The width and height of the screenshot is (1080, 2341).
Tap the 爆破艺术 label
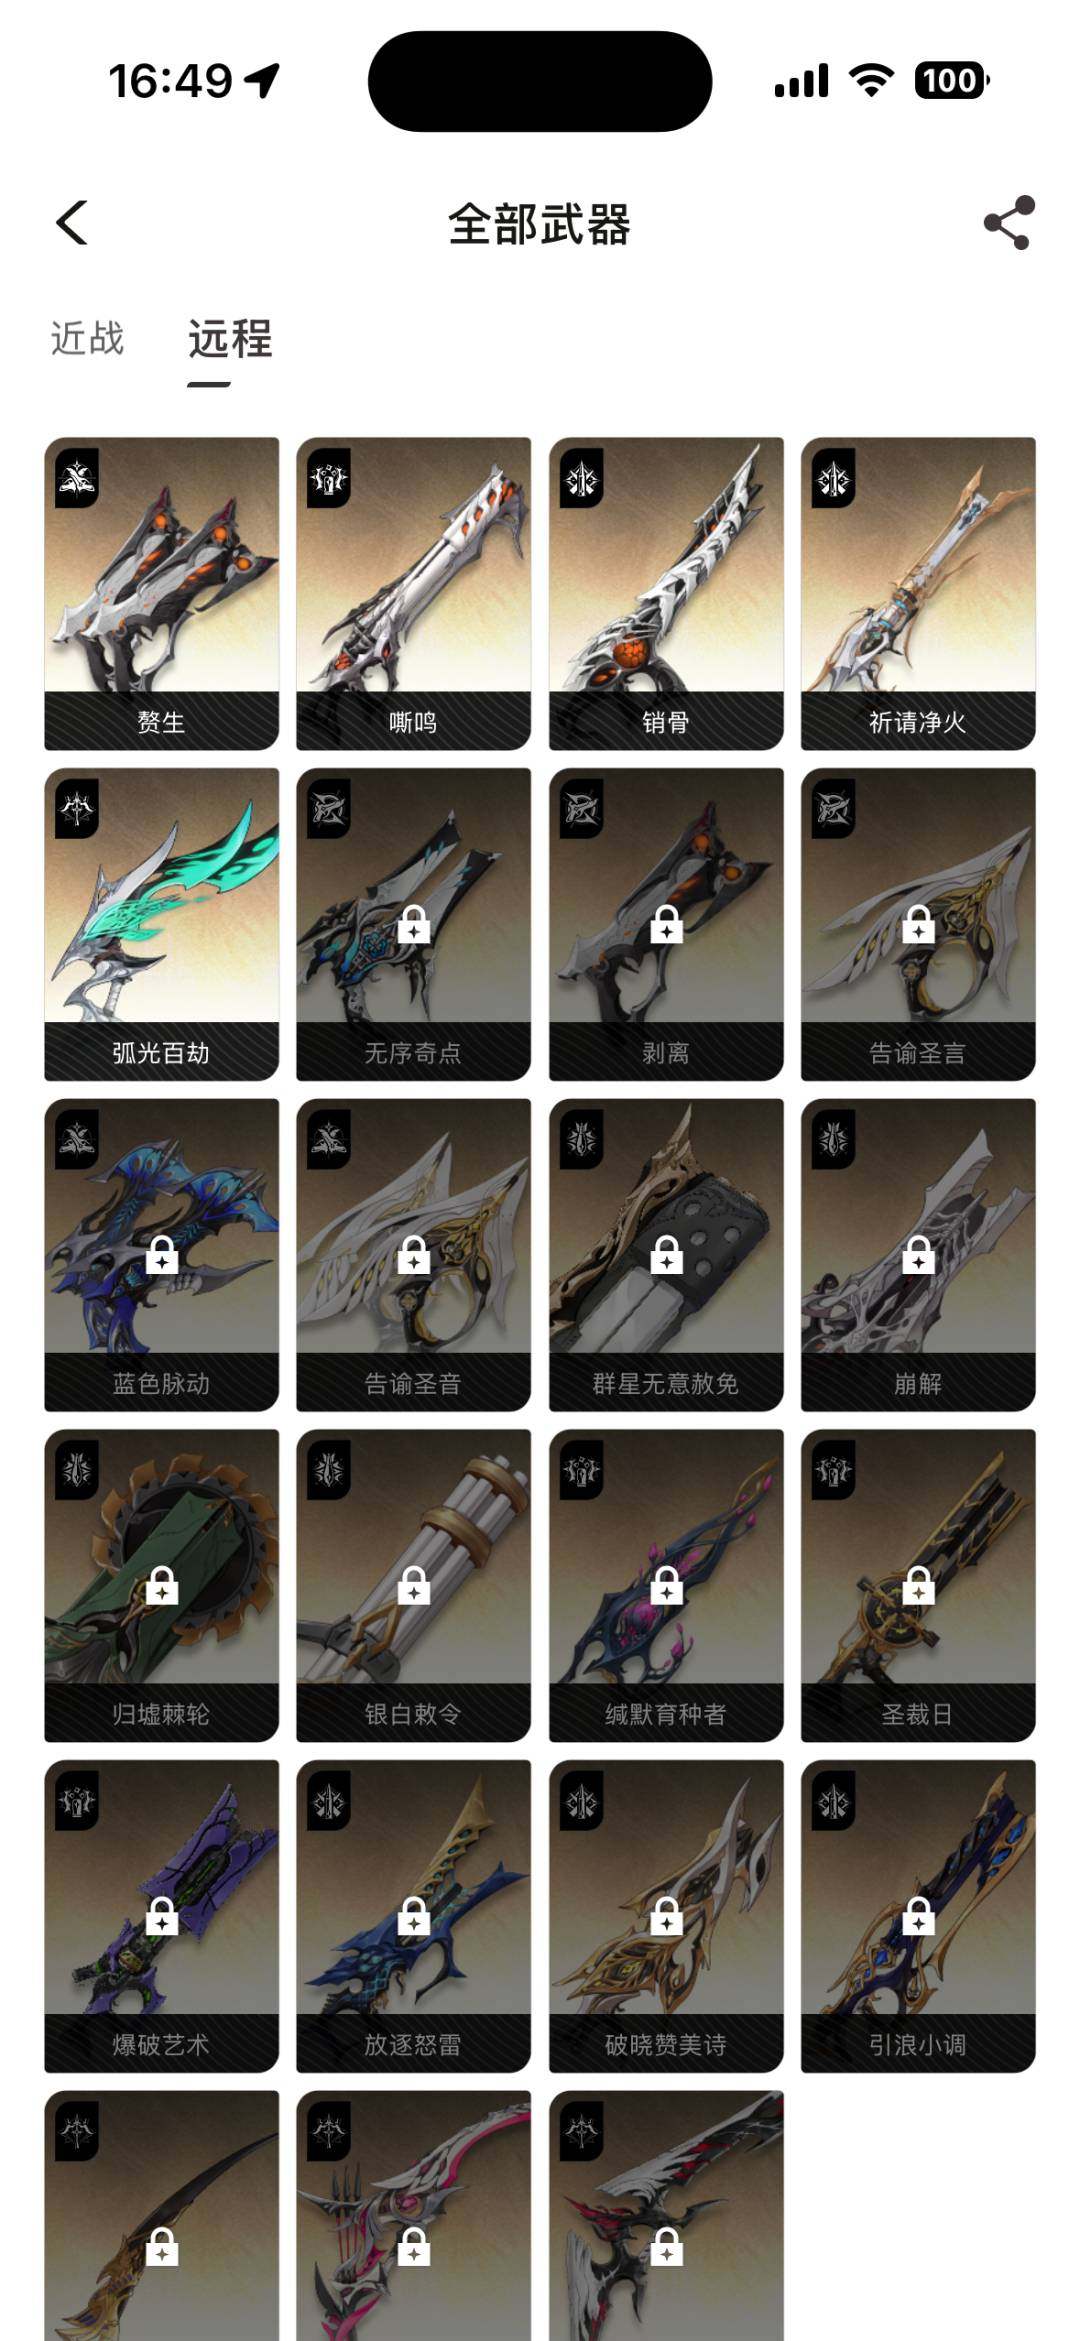tap(161, 2045)
